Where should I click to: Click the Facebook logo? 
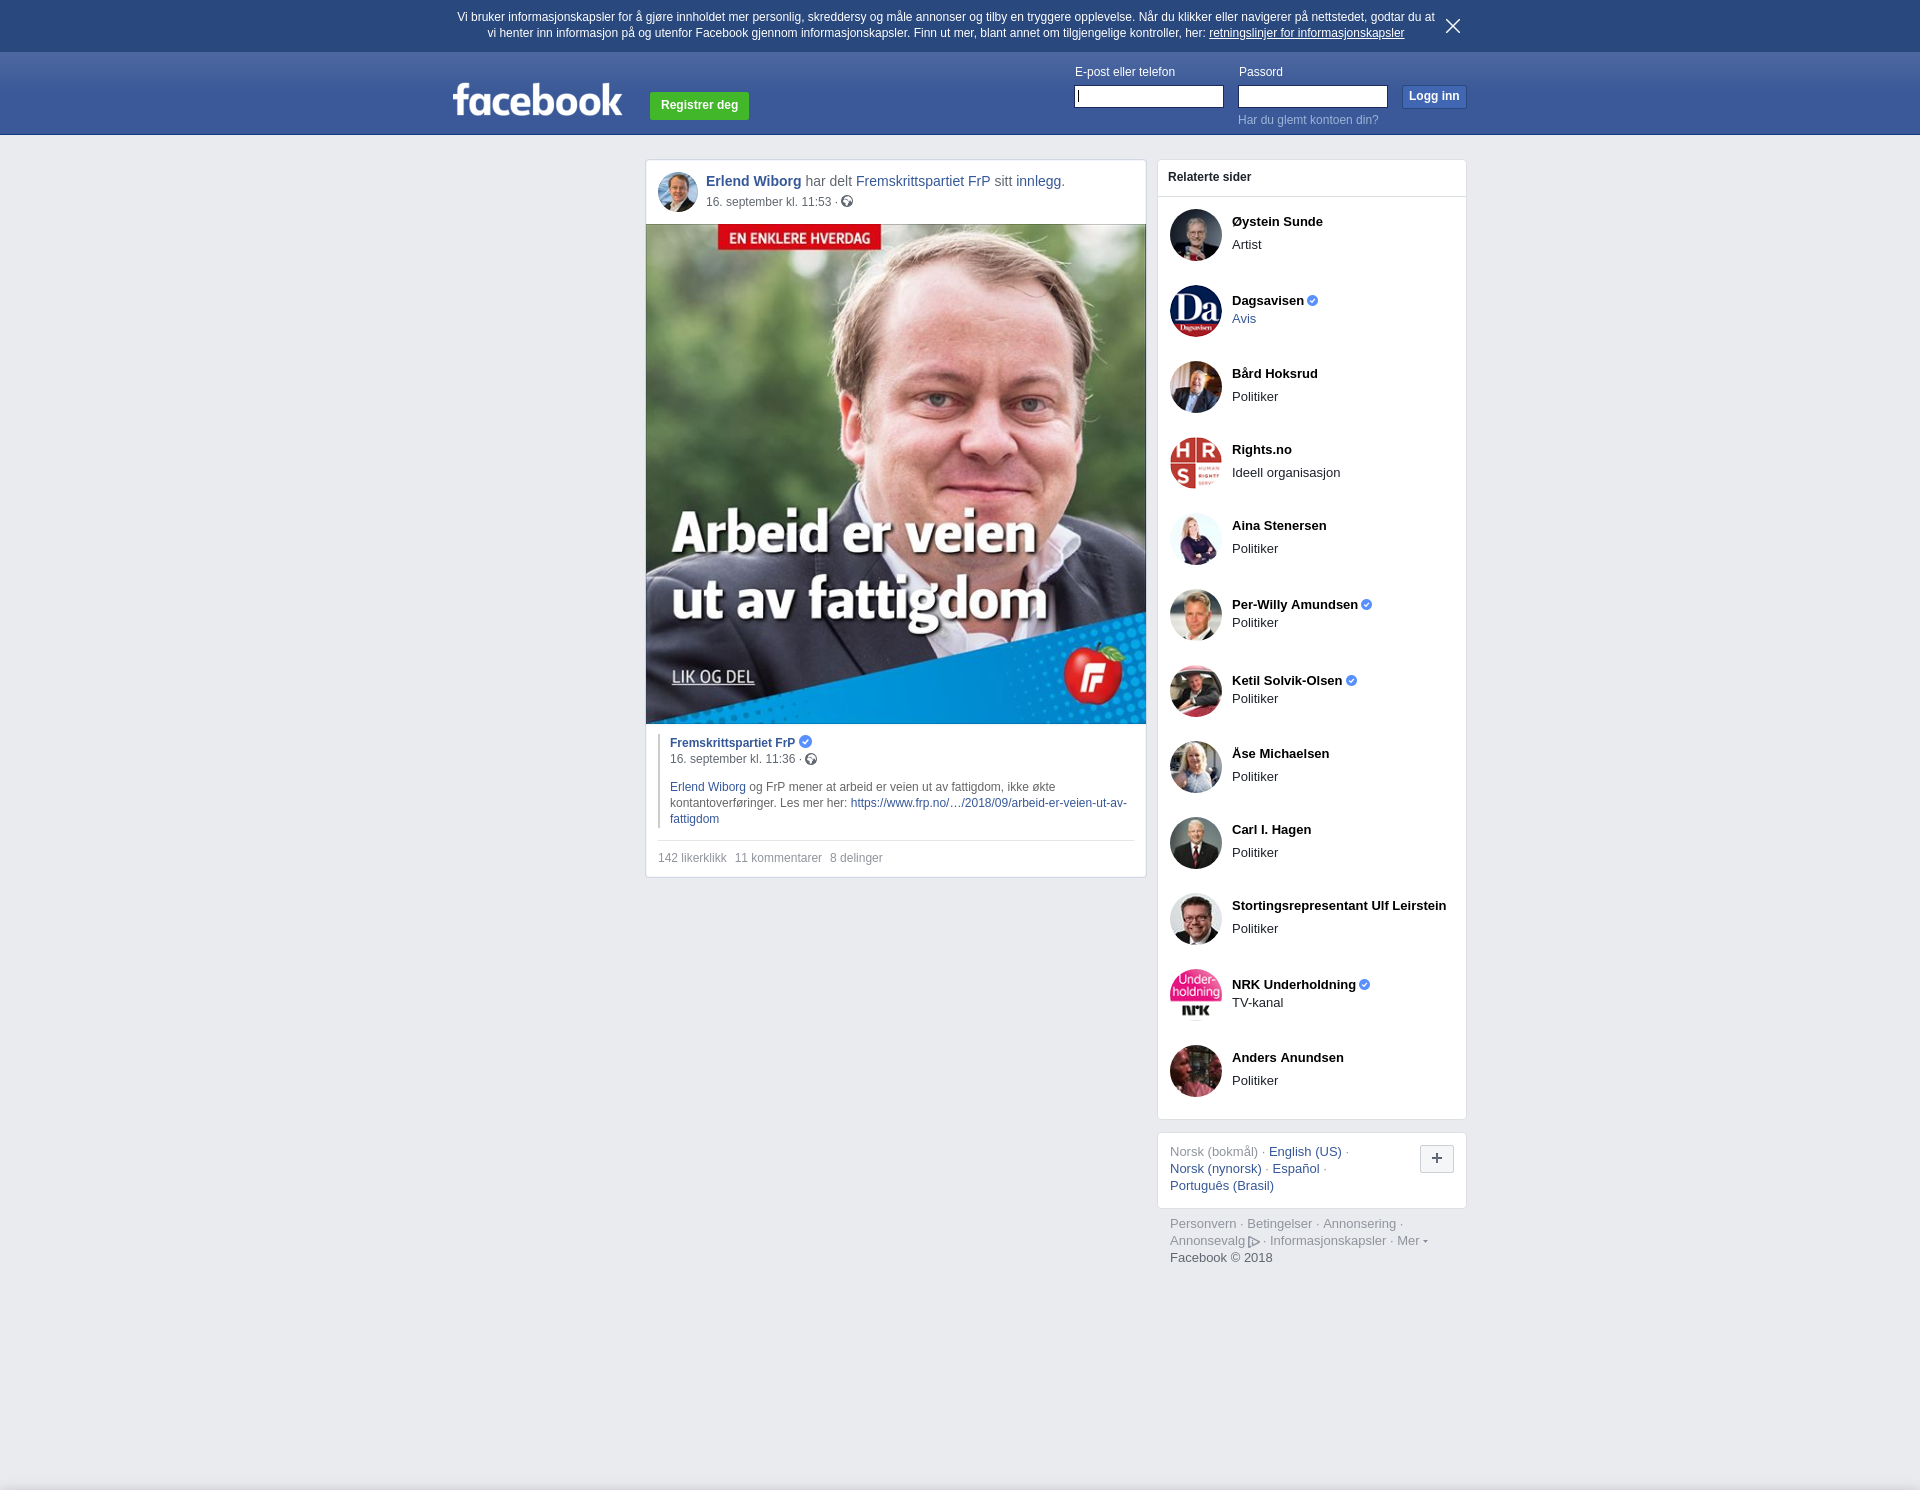537,100
